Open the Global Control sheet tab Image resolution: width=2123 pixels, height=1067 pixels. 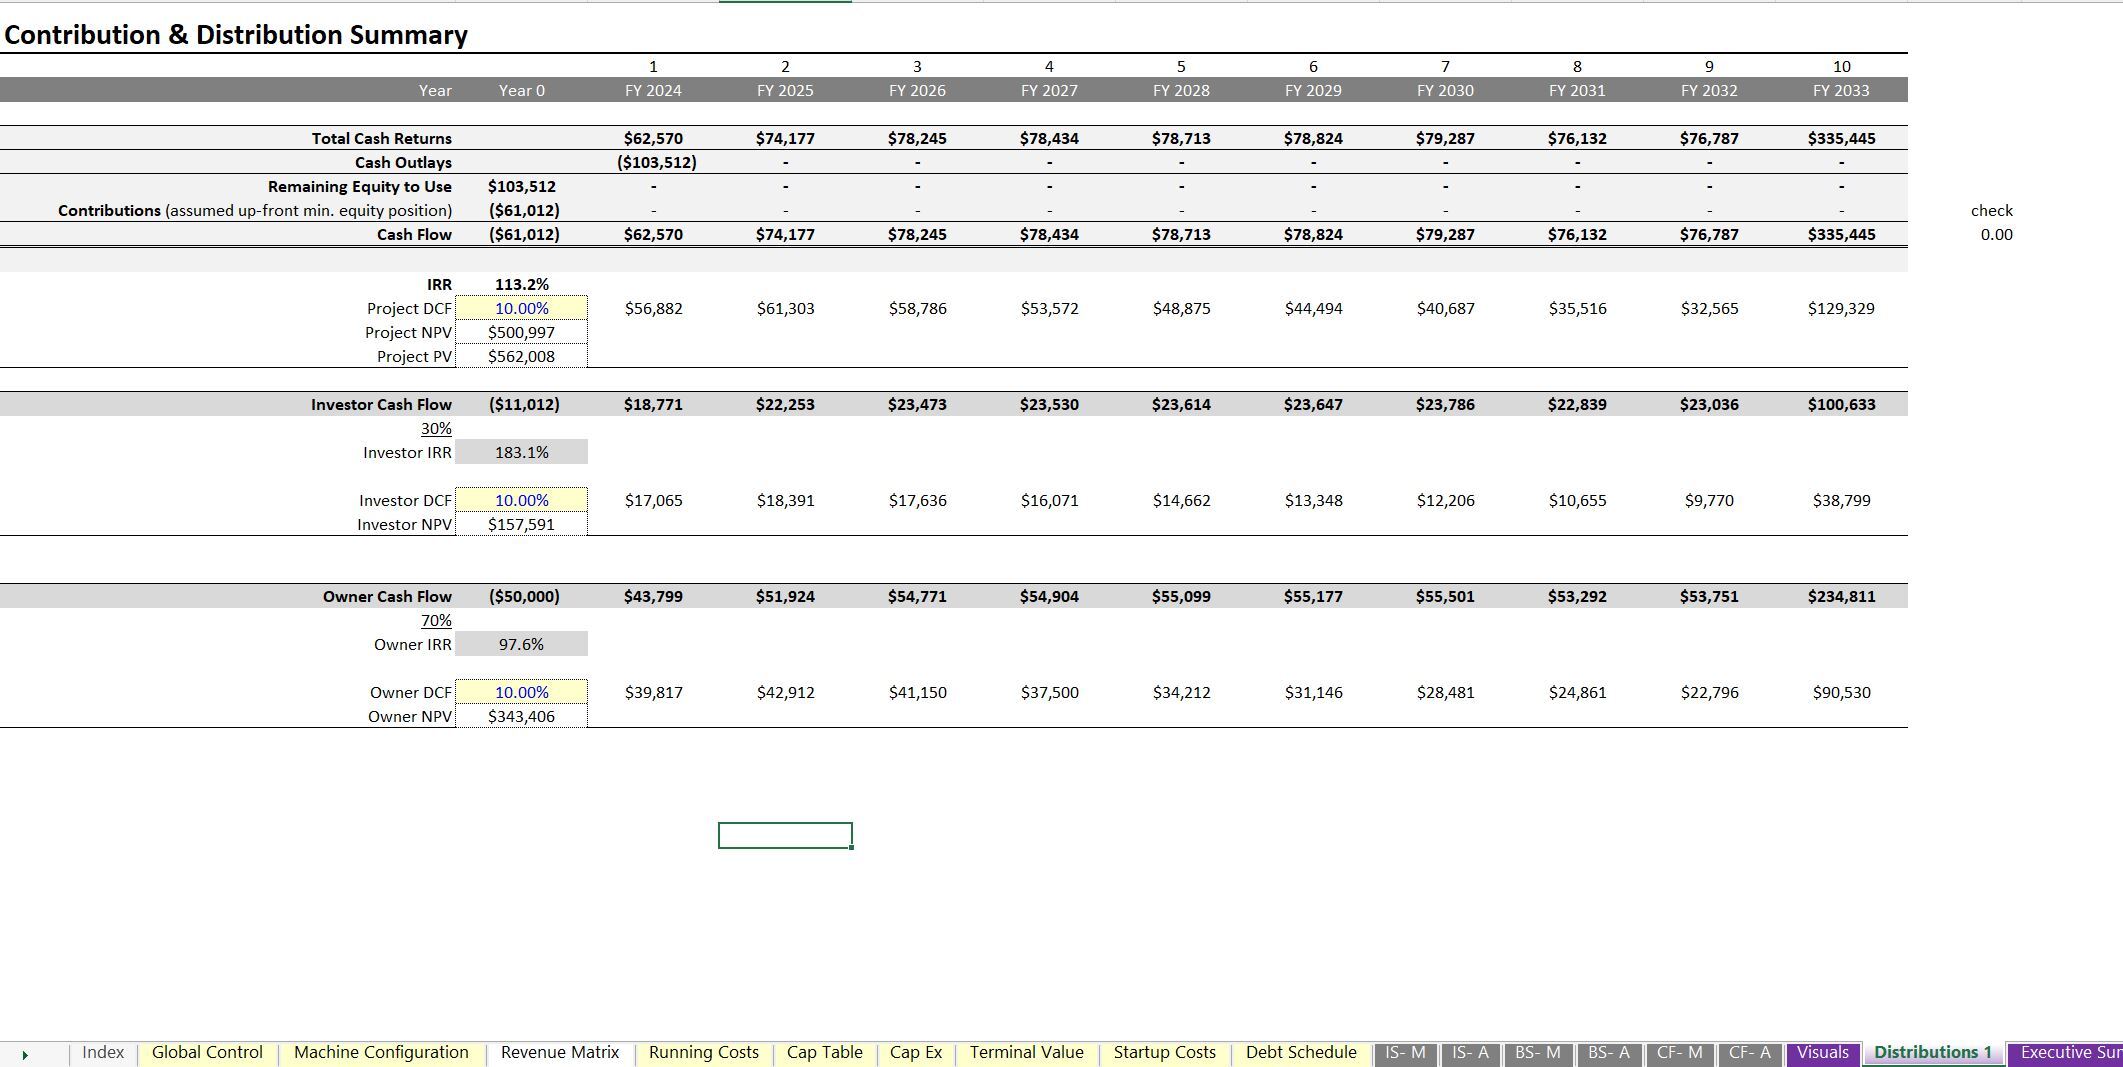tap(206, 1052)
